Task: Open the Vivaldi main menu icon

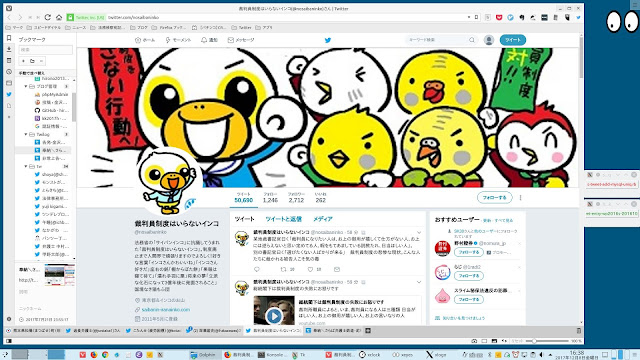Action: [x=9, y=8]
